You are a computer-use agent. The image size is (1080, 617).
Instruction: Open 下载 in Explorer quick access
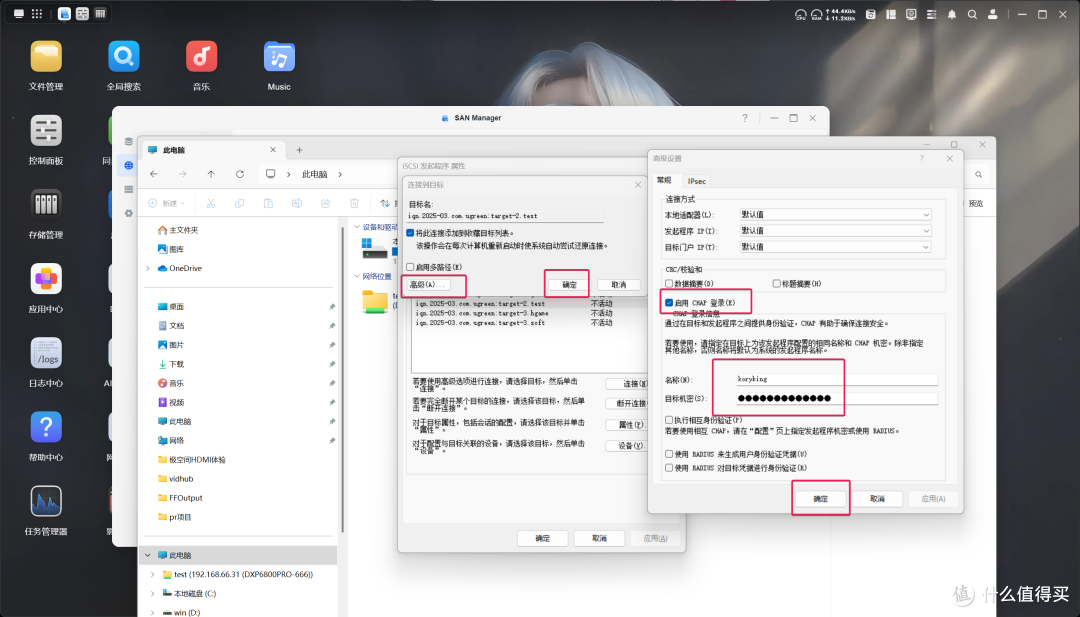(x=171, y=364)
